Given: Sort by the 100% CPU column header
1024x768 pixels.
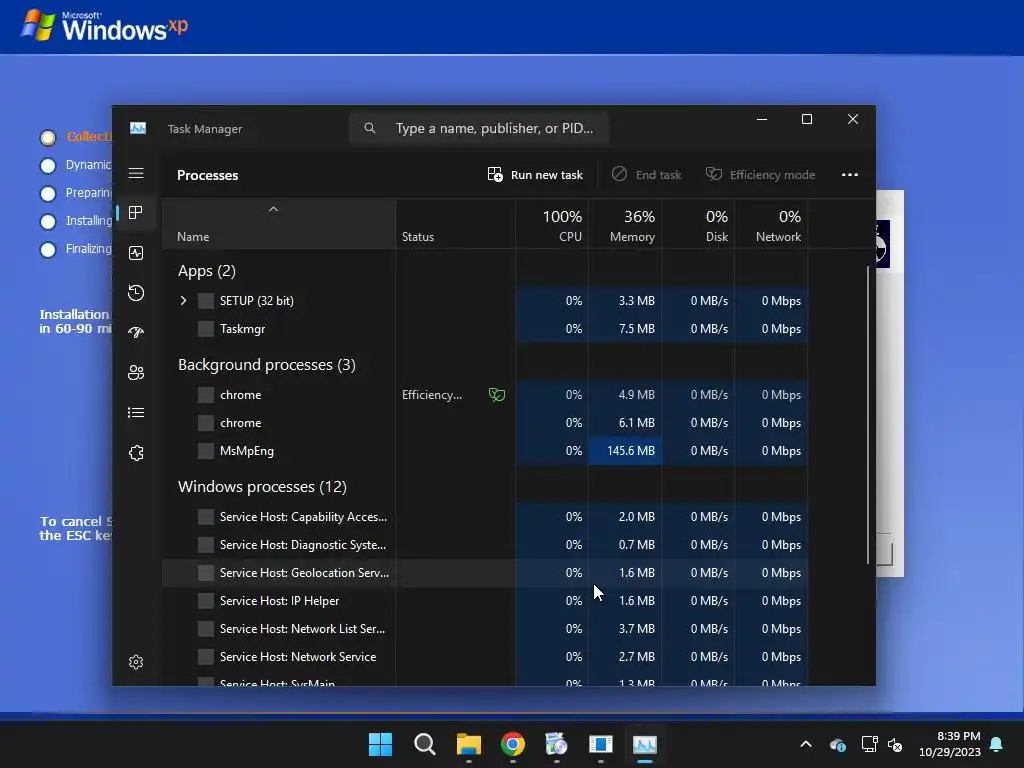Looking at the screenshot, I should 552,224.
